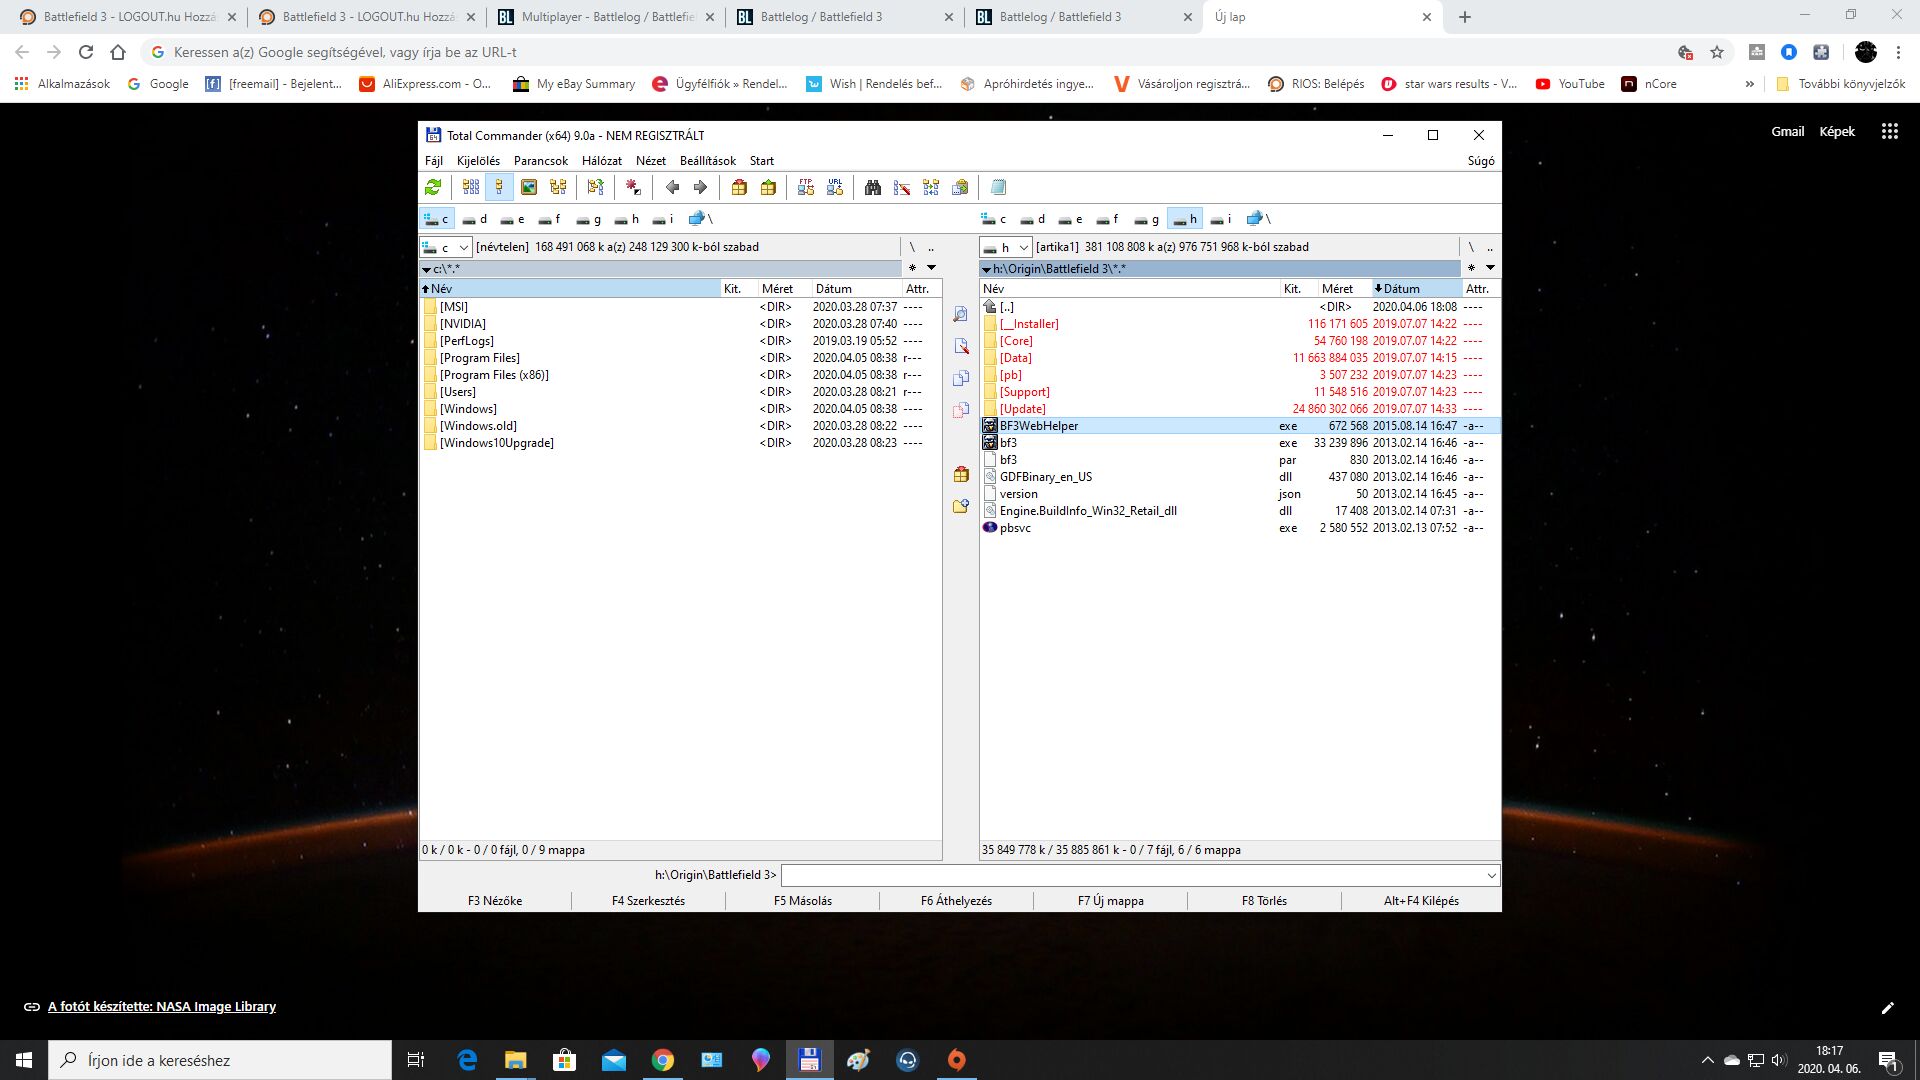Image resolution: width=1920 pixels, height=1080 pixels.
Task: Click the command line input field
Action: coord(1130,876)
